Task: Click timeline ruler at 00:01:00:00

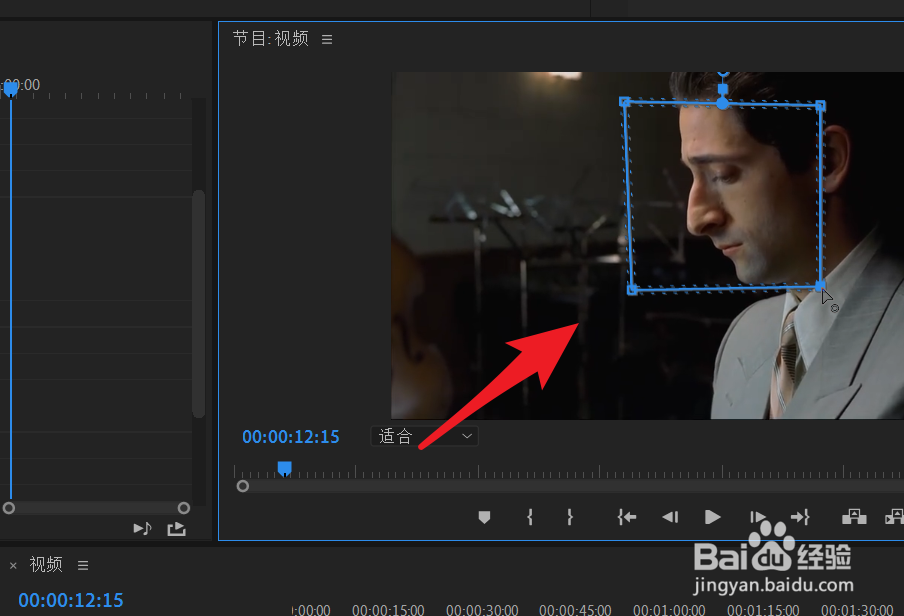Action: click(669, 610)
